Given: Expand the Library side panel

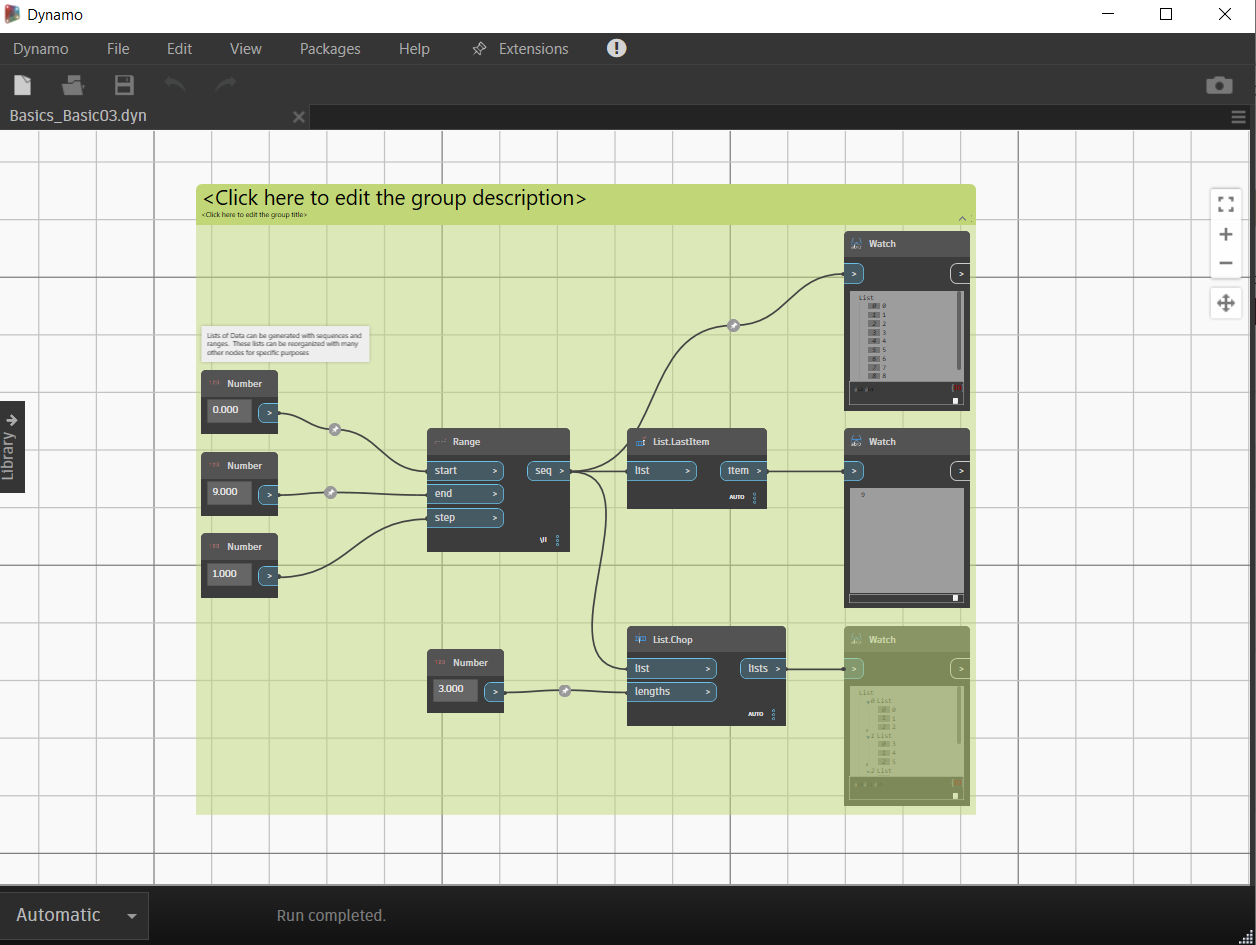Looking at the screenshot, I should coord(12,447).
